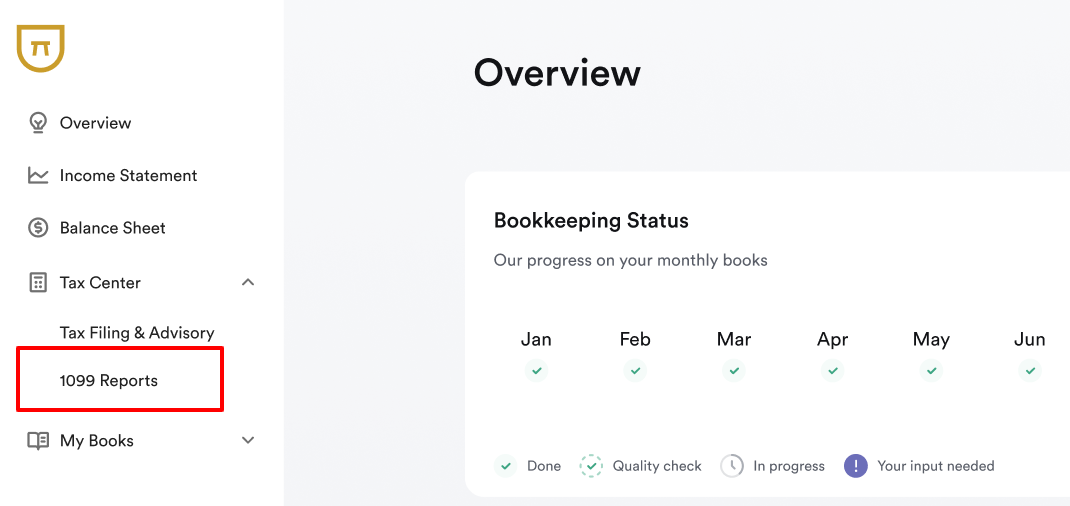Click the My Books open-book icon
The image size is (1070, 506).
tap(38, 441)
